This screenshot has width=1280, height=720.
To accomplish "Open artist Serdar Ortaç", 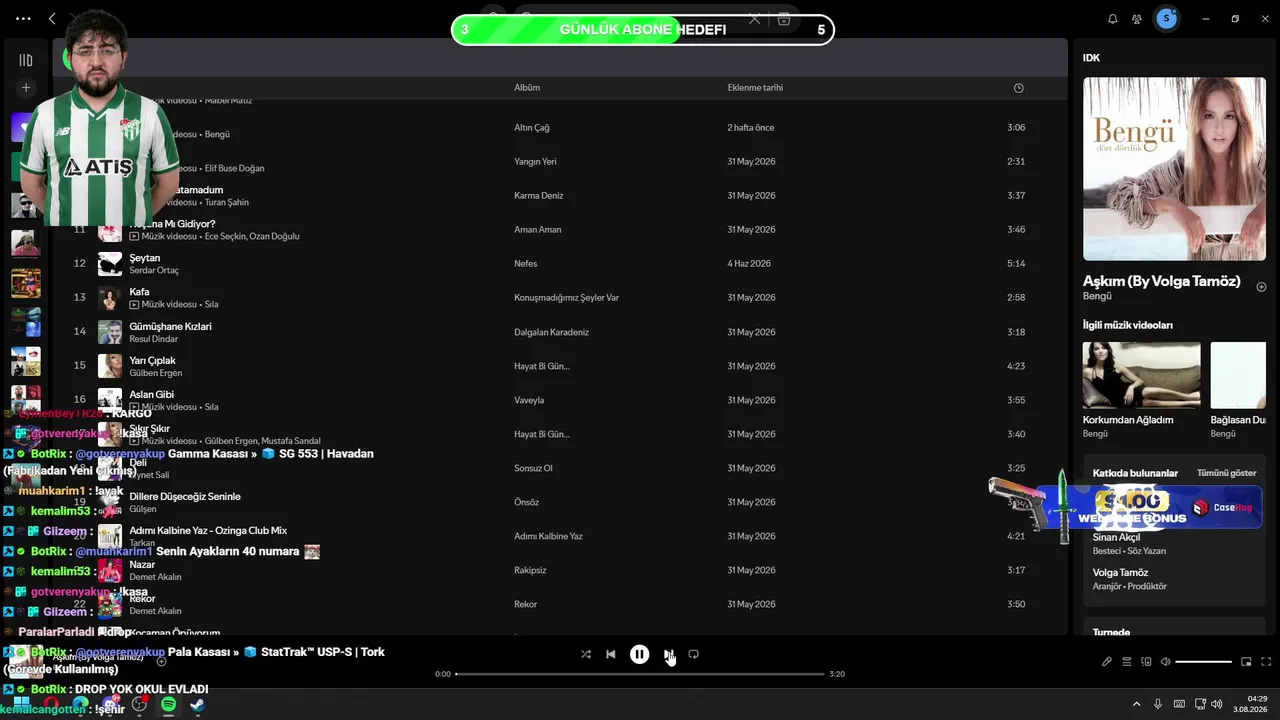I will [x=154, y=271].
